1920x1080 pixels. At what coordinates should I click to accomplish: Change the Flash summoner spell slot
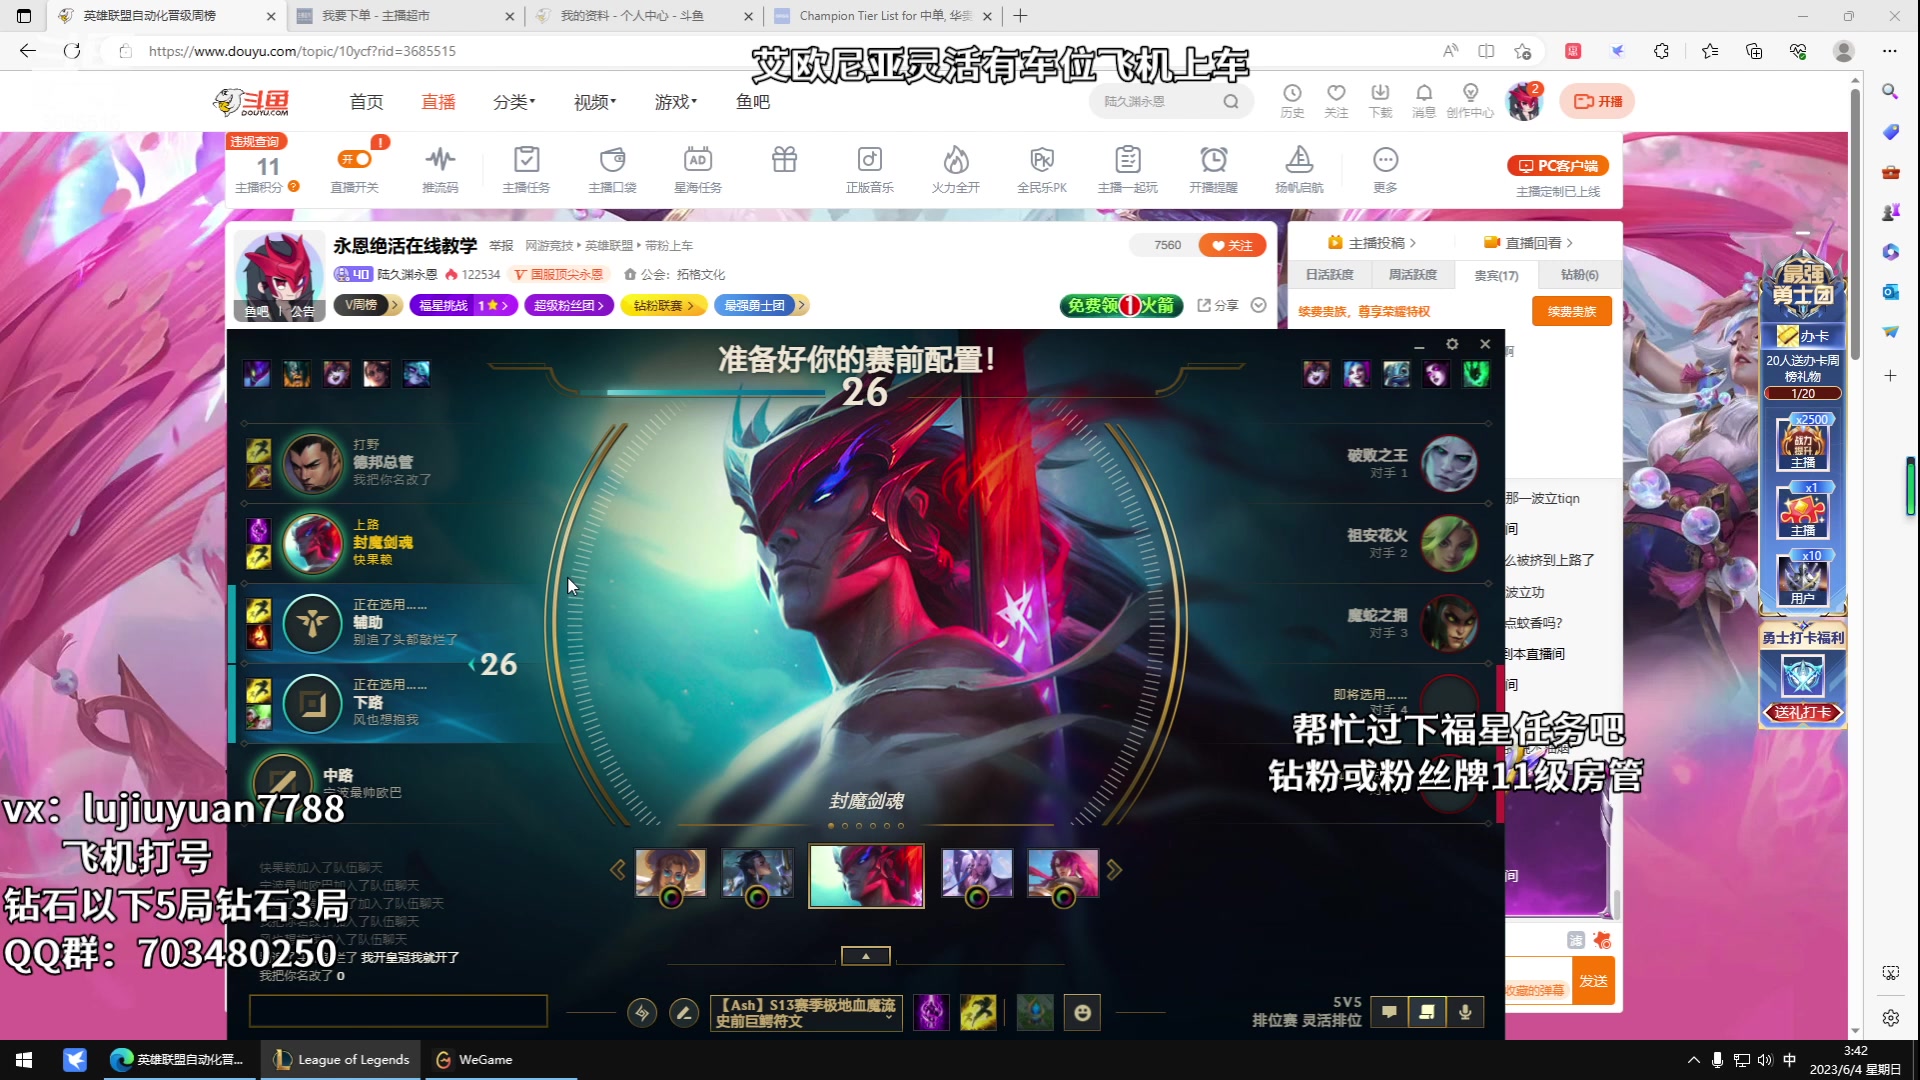pos(978,1013)
